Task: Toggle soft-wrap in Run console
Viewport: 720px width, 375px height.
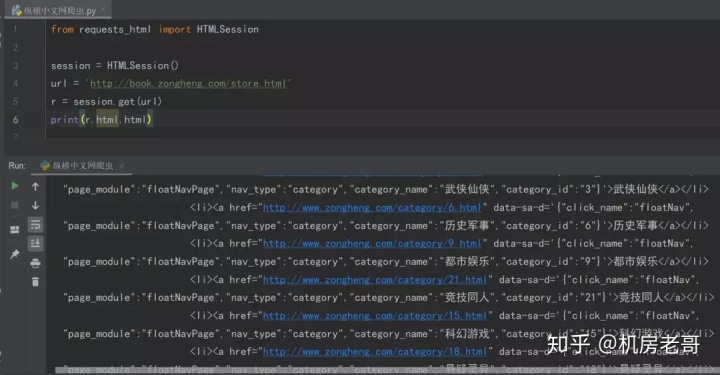Action: pos(35,224)
